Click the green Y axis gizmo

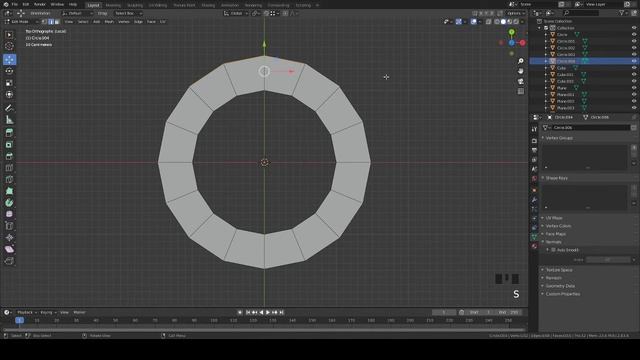click(511, 32)
